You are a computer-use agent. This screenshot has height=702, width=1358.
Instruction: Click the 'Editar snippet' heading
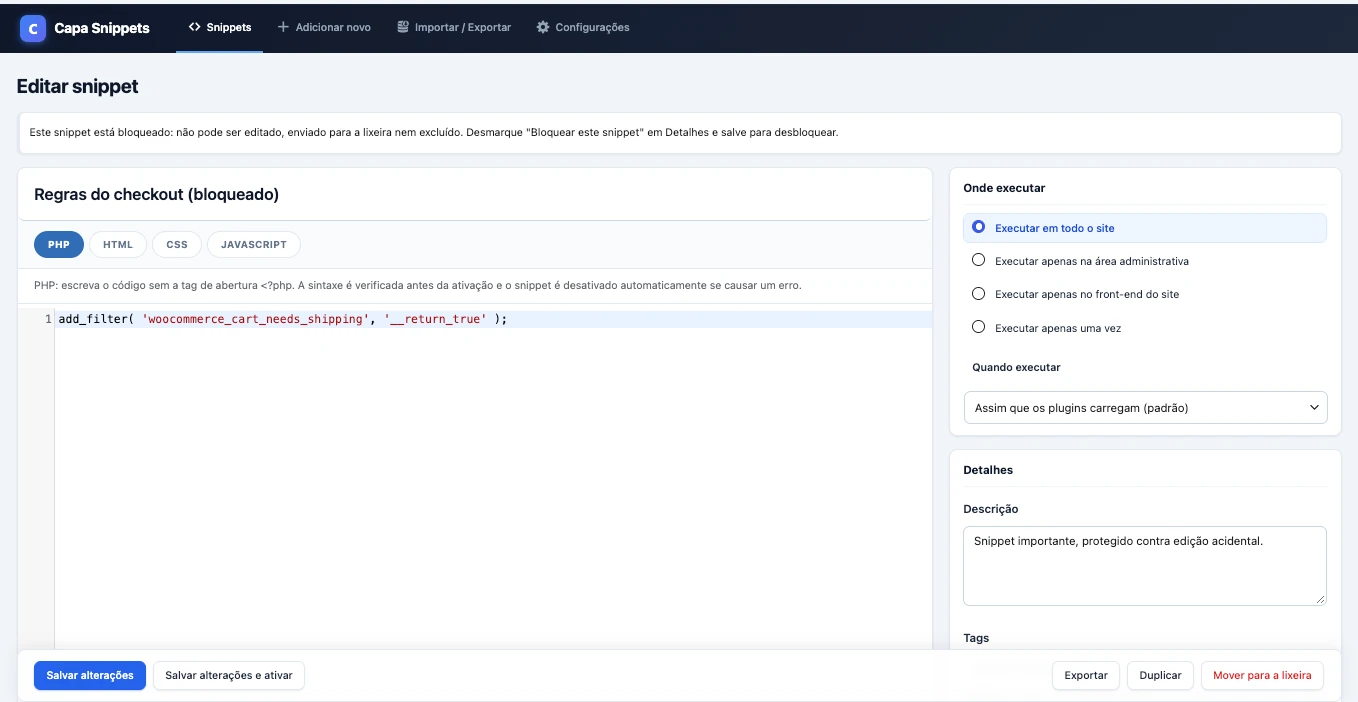point(78,86)
